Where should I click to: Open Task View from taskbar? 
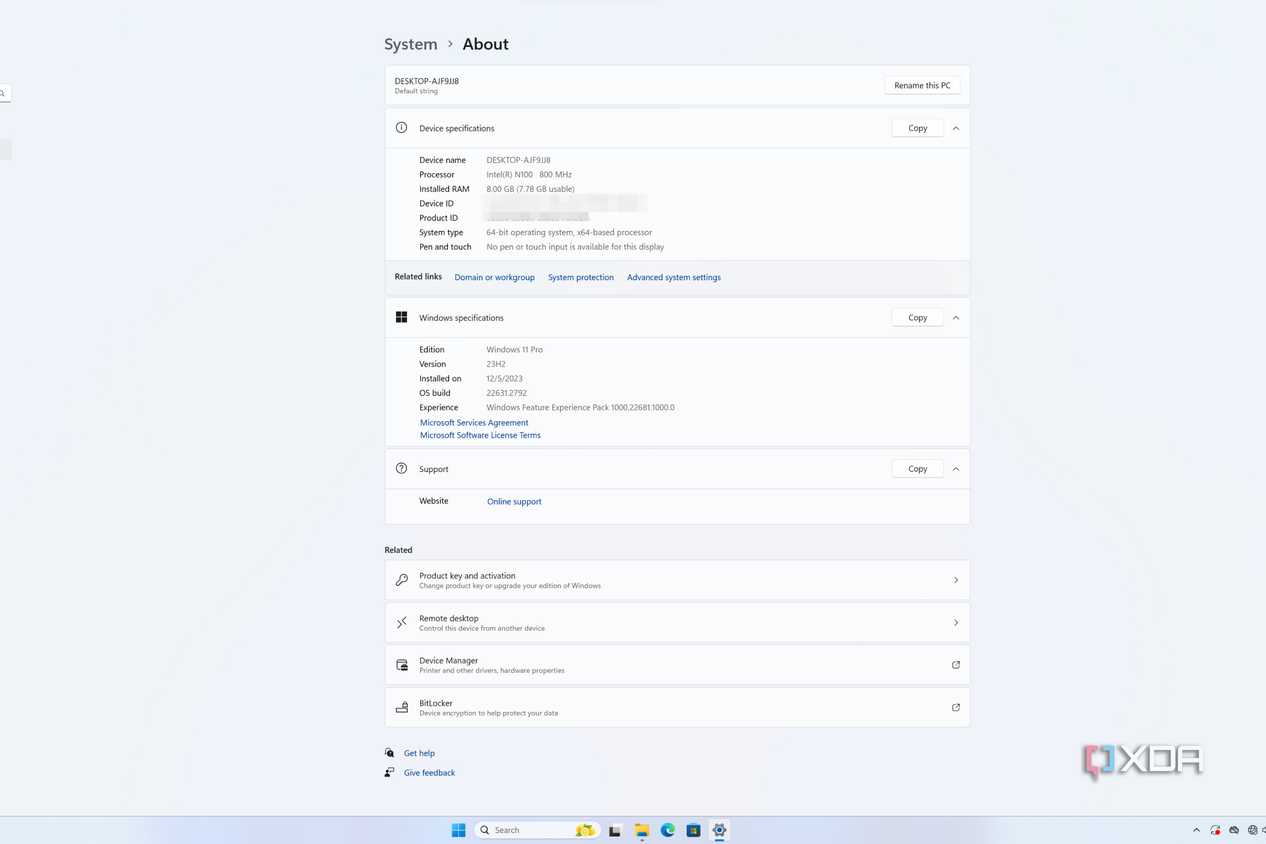615,830
